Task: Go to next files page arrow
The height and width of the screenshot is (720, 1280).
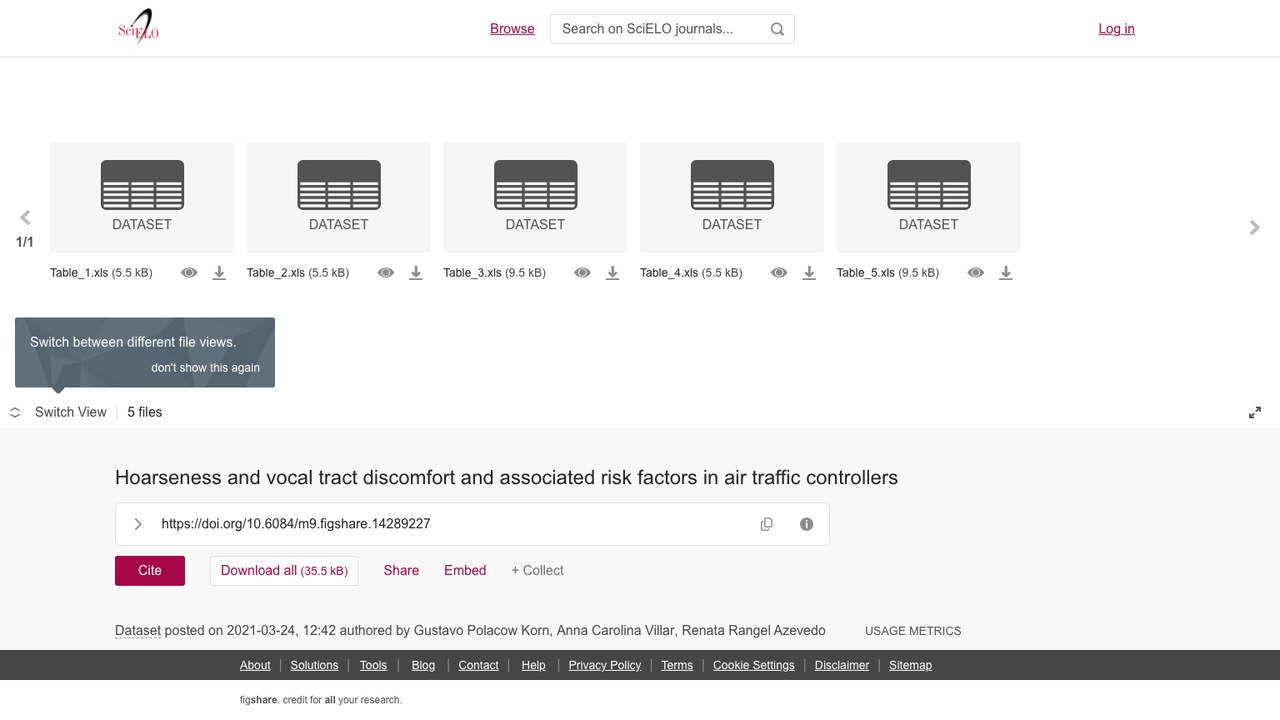Action: pyautogui.click(x=1255, y=228)
